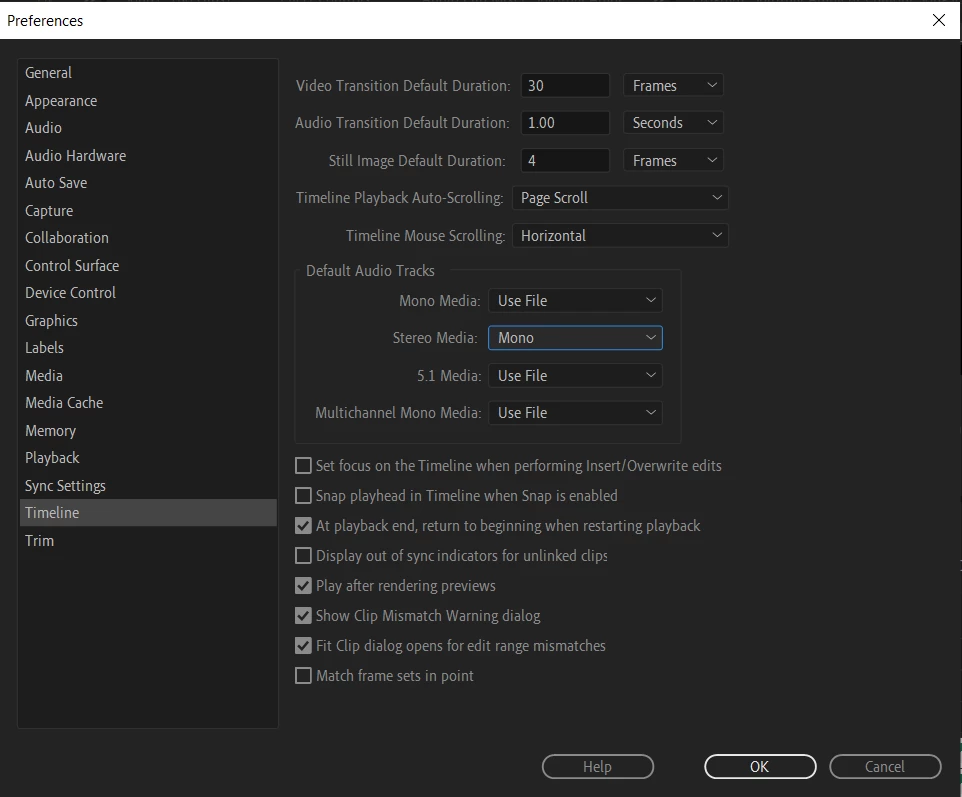The height and width of the screenshot is (797, 962).
Task: Select the Timeline category
Action: 147,512
